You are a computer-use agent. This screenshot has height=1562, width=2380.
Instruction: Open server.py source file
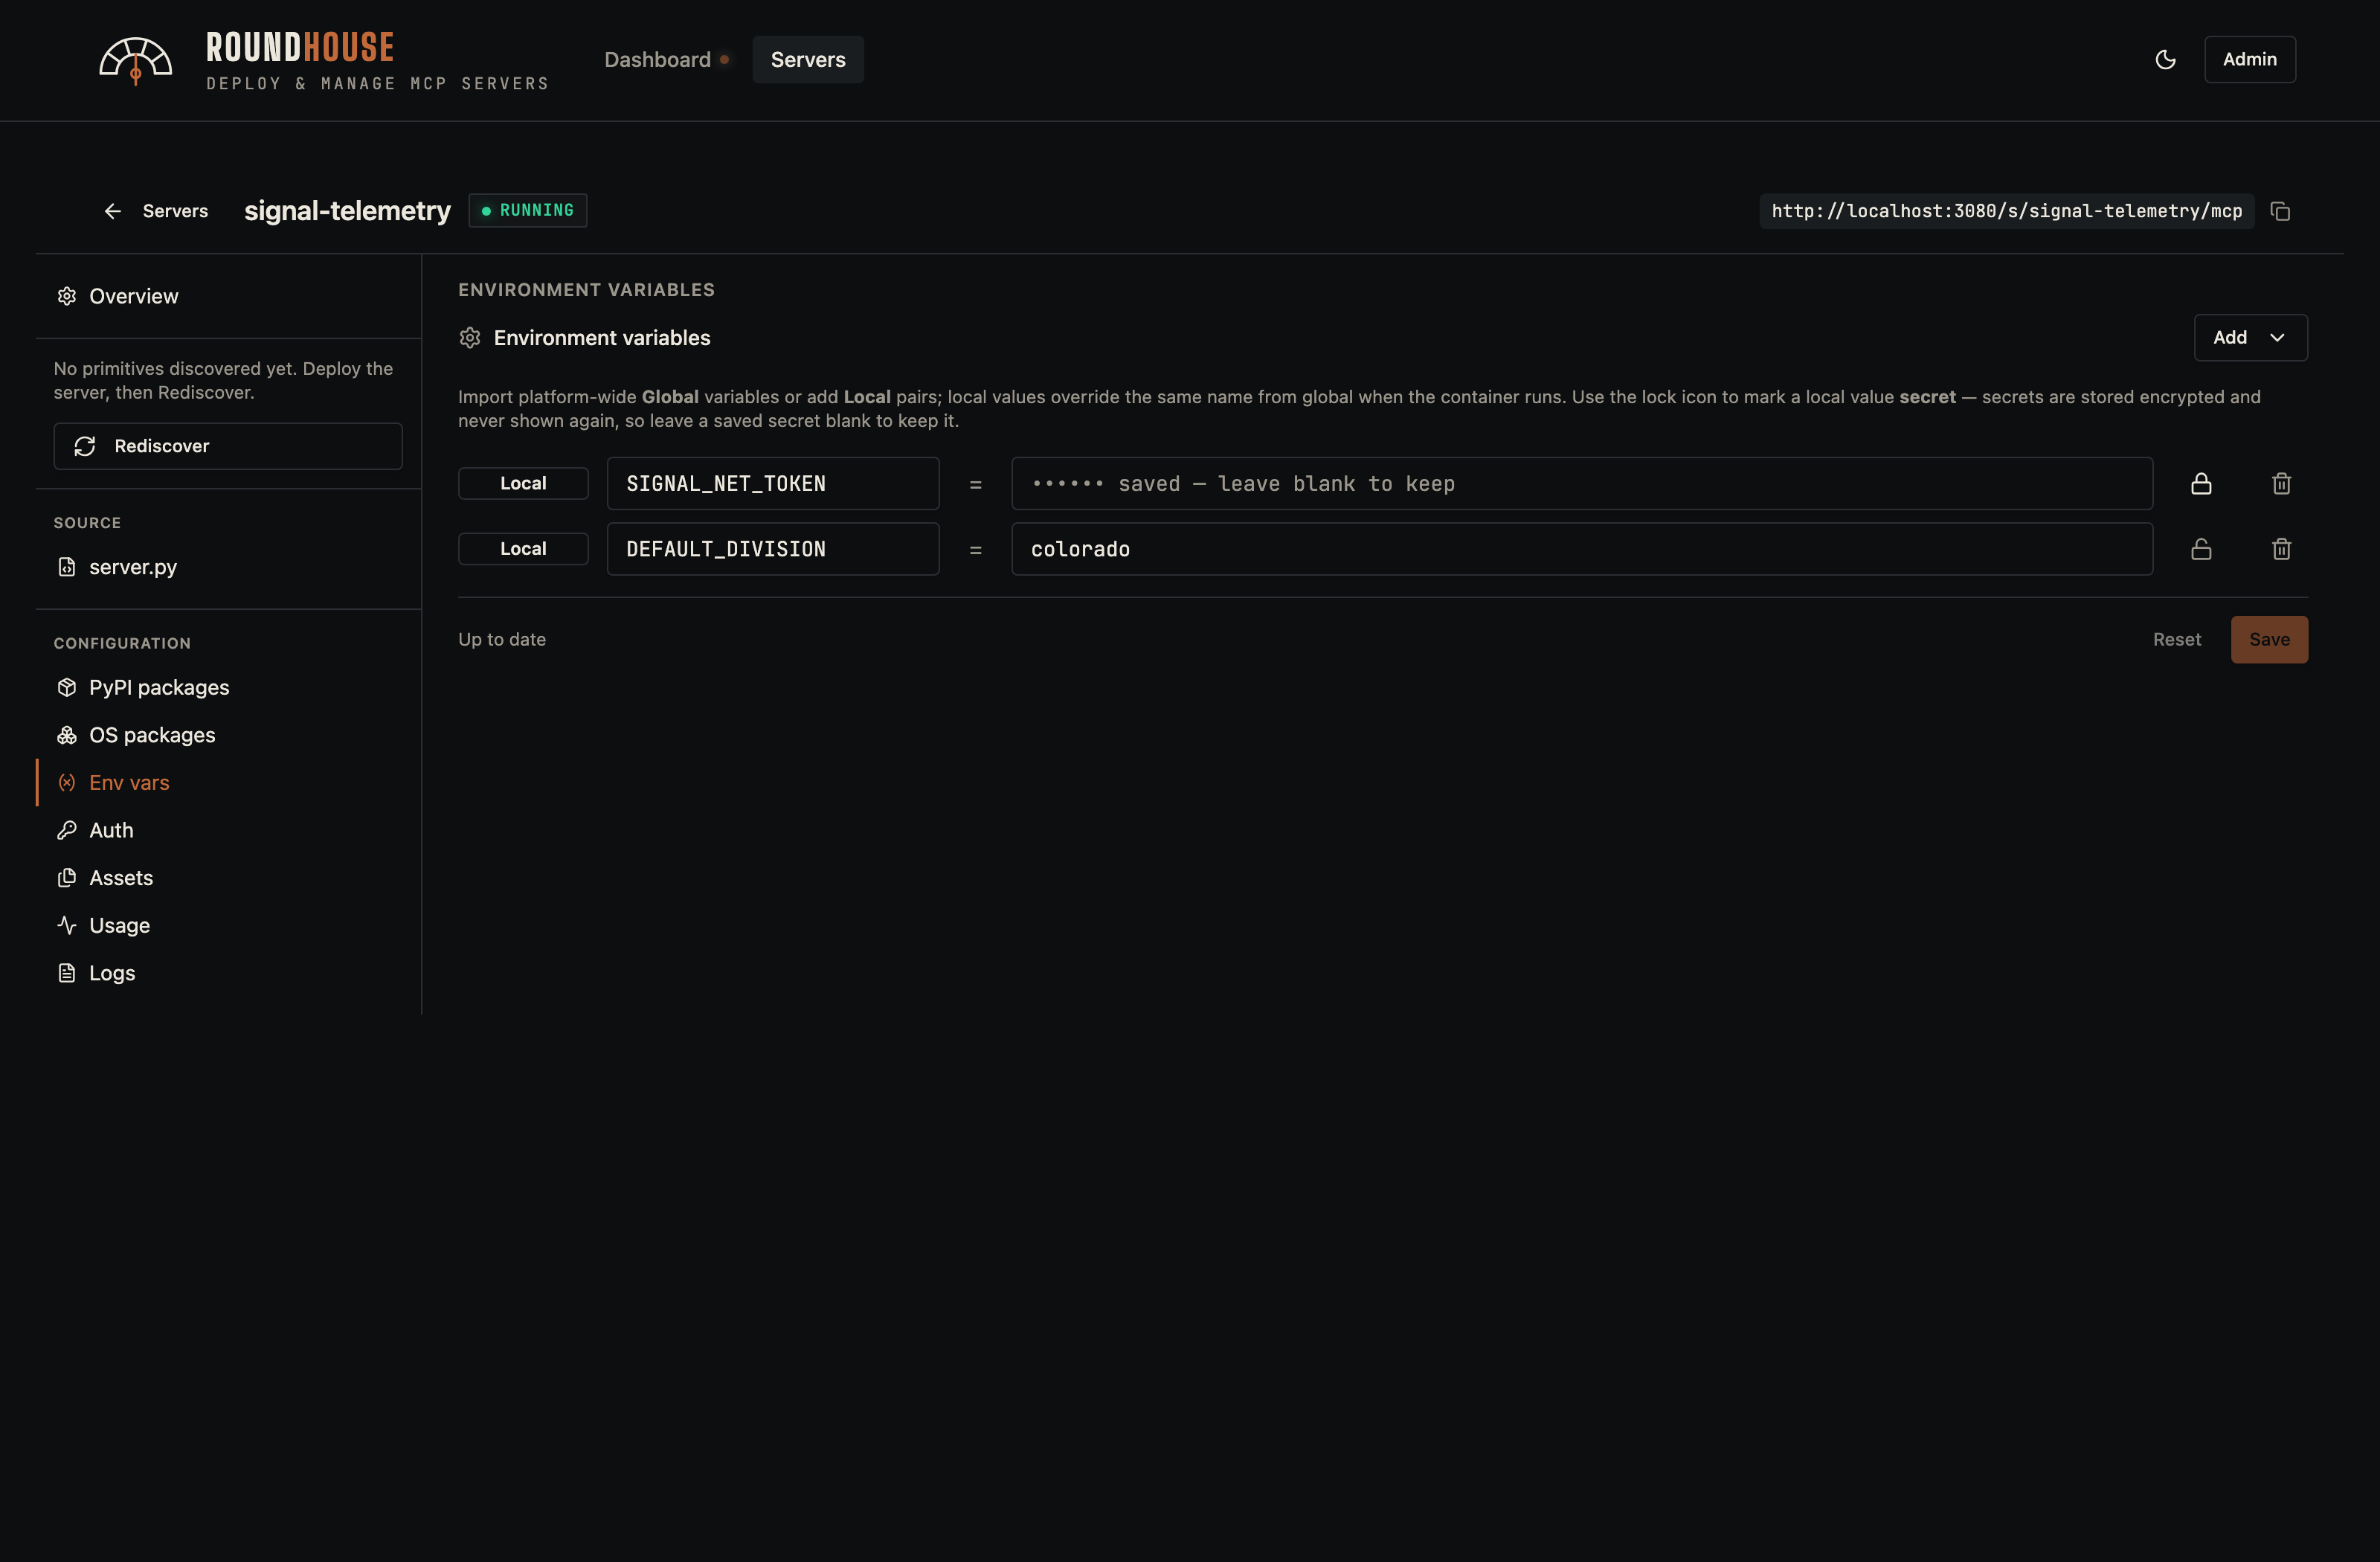[x=228, y=567]
